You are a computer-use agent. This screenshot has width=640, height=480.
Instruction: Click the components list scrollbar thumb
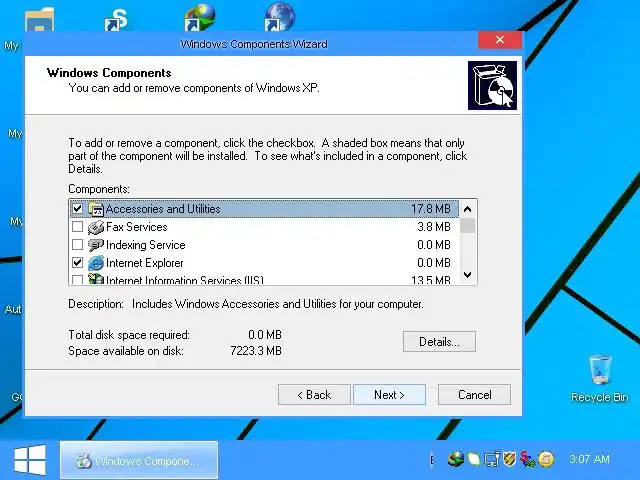[467, 226]
